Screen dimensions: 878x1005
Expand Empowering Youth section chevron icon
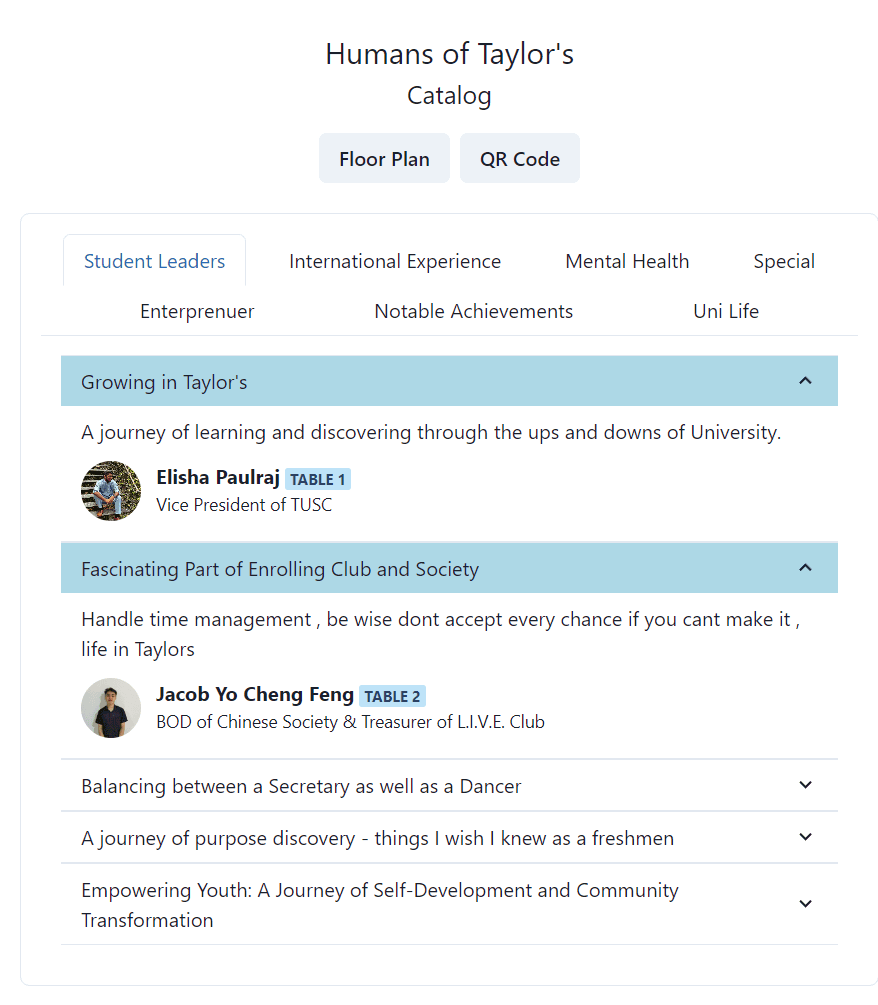(x=805, y=904)
